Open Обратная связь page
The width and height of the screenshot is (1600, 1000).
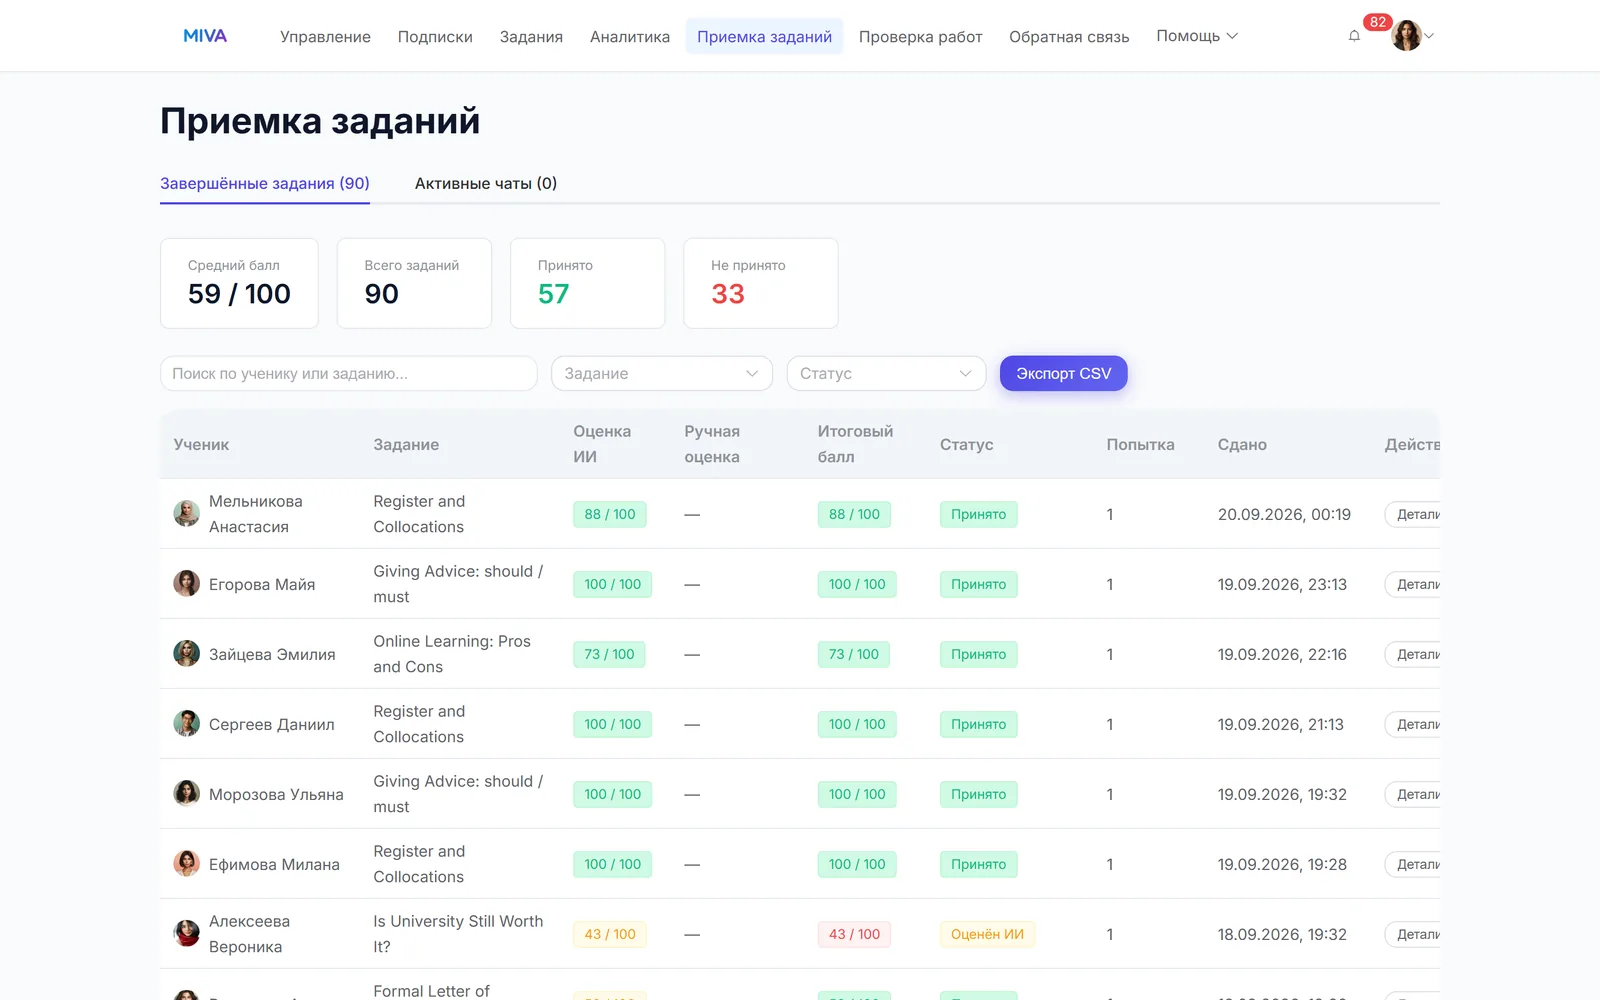[x=1069, y=37]
